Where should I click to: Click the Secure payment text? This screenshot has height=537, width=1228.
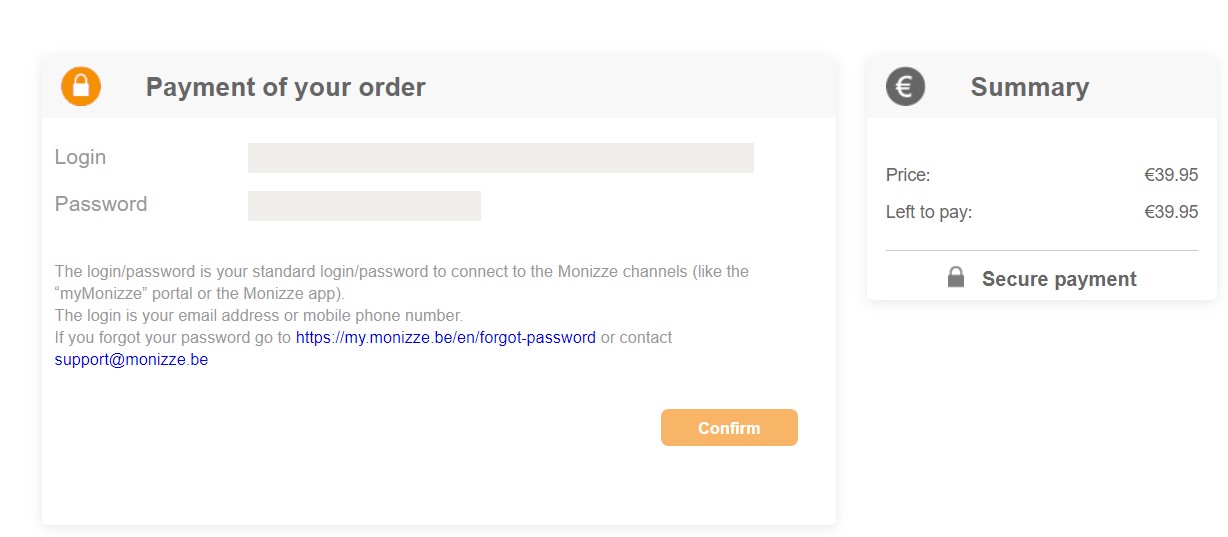tap(1059, 279)
